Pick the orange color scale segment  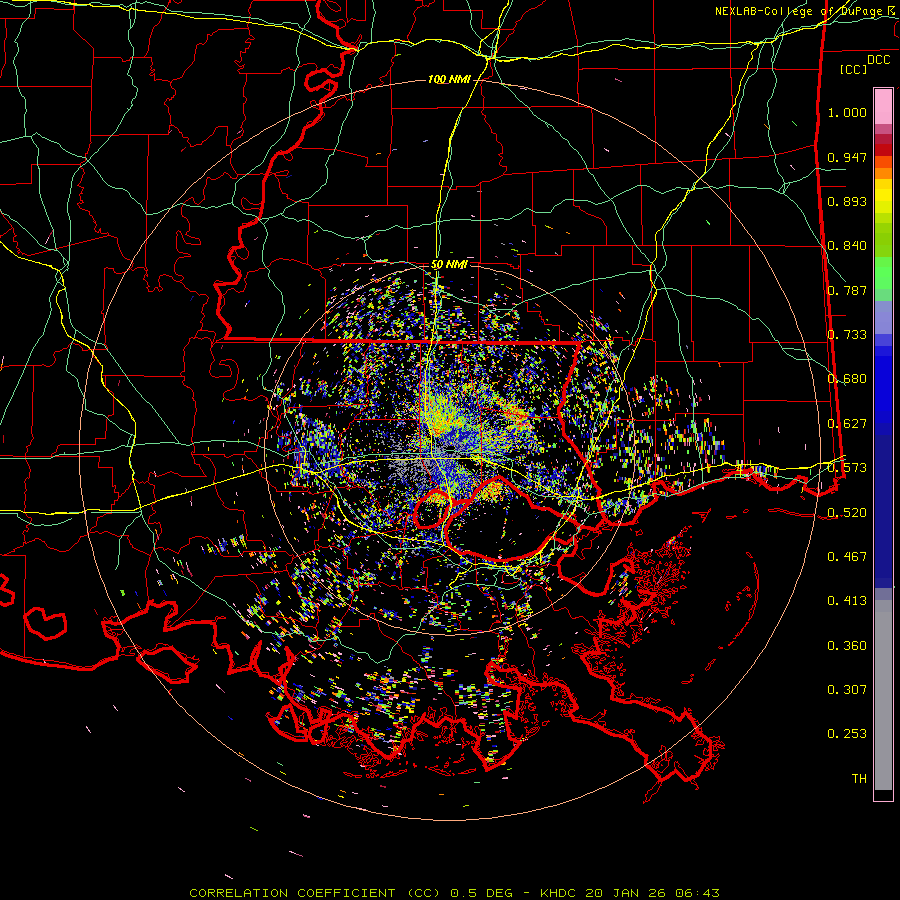click(883, 173)
